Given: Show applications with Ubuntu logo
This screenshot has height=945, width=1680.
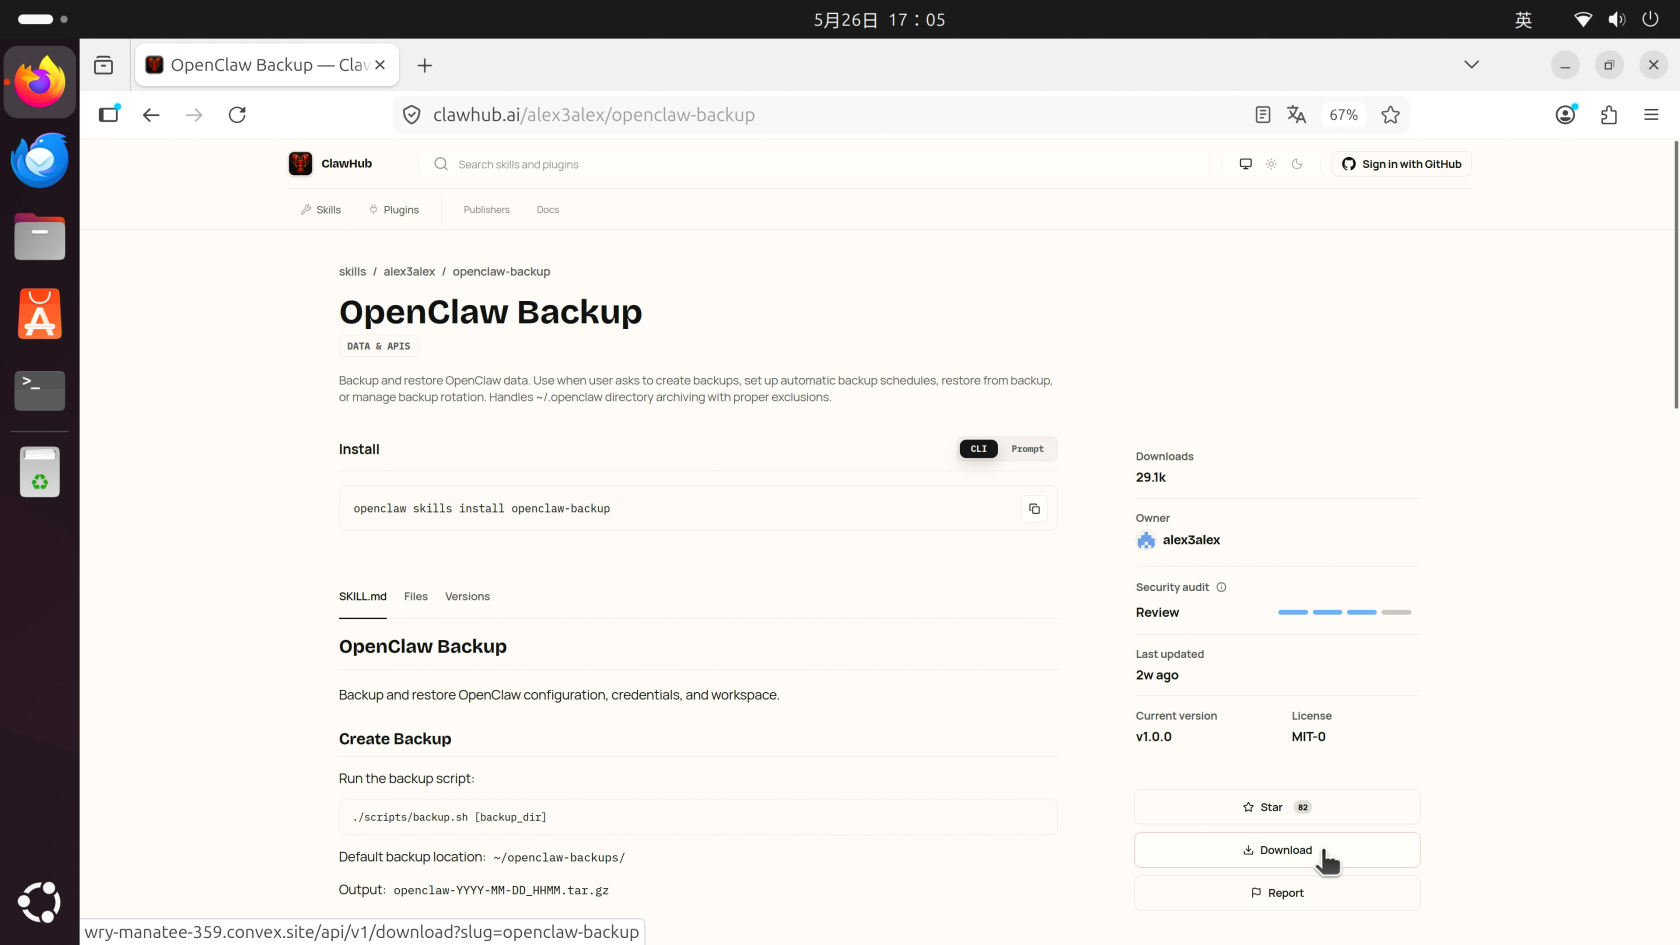Looking at the screenshot, I should (40, 902).
